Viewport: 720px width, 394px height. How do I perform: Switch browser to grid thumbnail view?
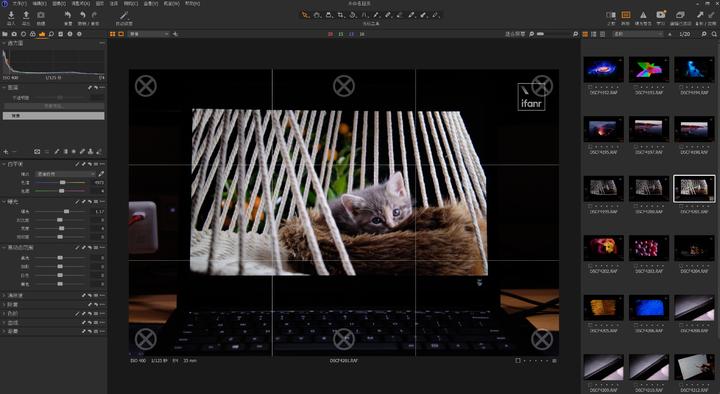[585, 34]
